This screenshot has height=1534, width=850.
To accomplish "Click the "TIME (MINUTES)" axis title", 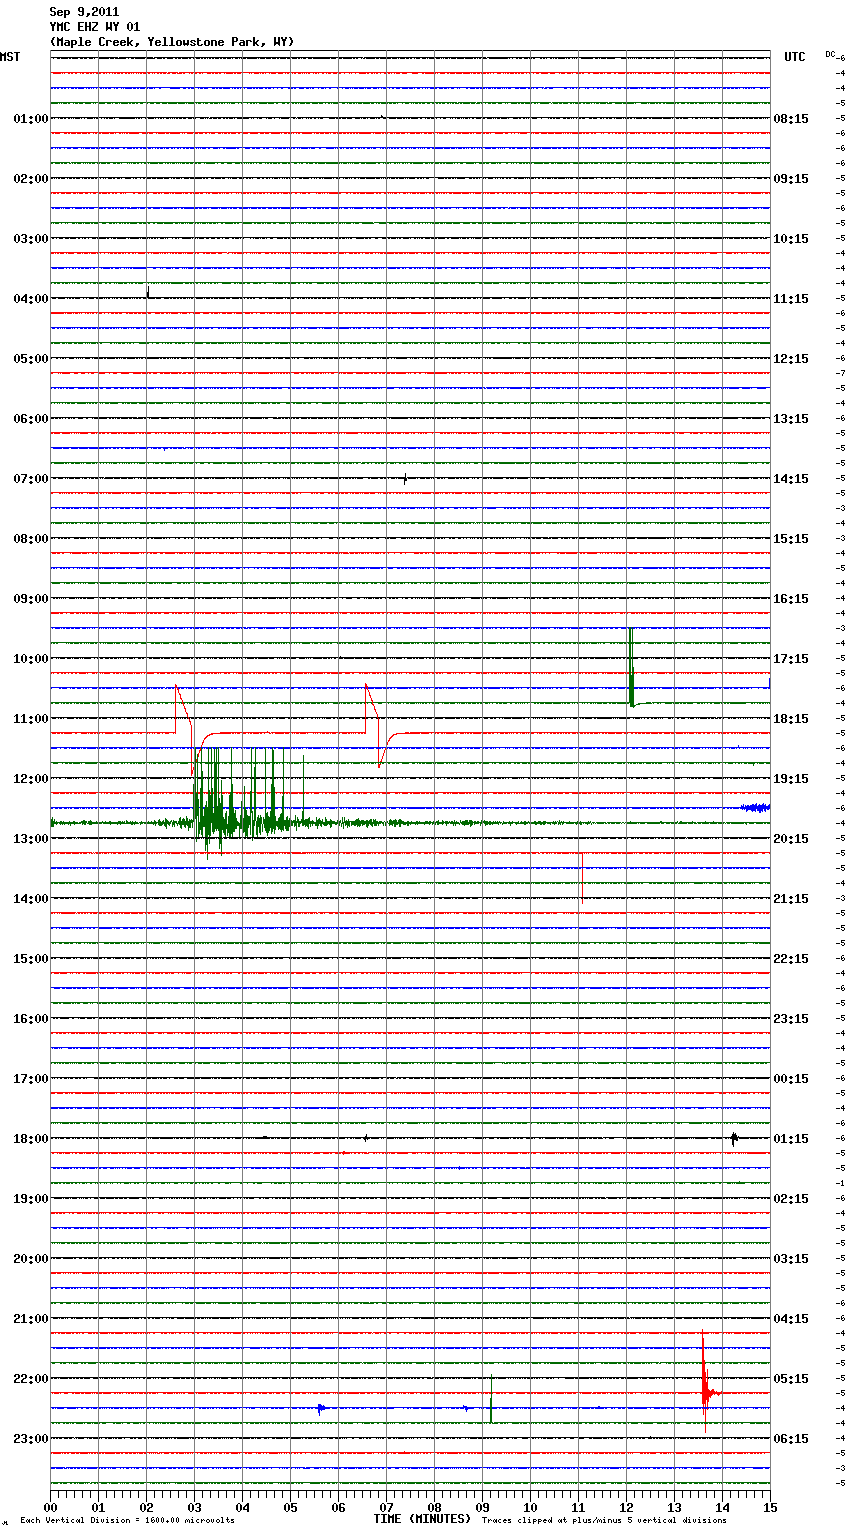I will click(422, 1519).
